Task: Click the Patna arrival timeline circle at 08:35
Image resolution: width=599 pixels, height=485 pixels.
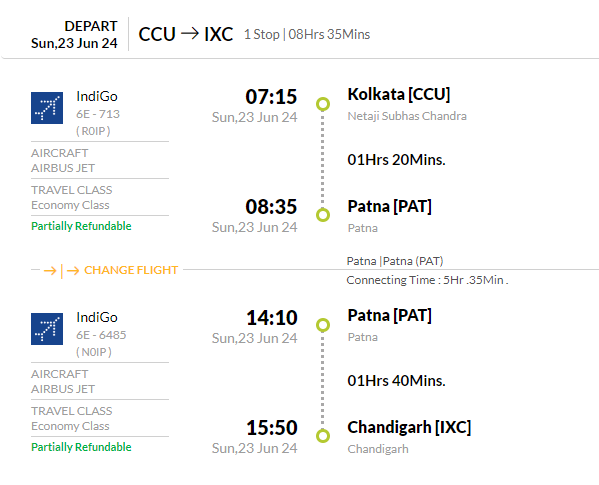Action: click(323, 215)
